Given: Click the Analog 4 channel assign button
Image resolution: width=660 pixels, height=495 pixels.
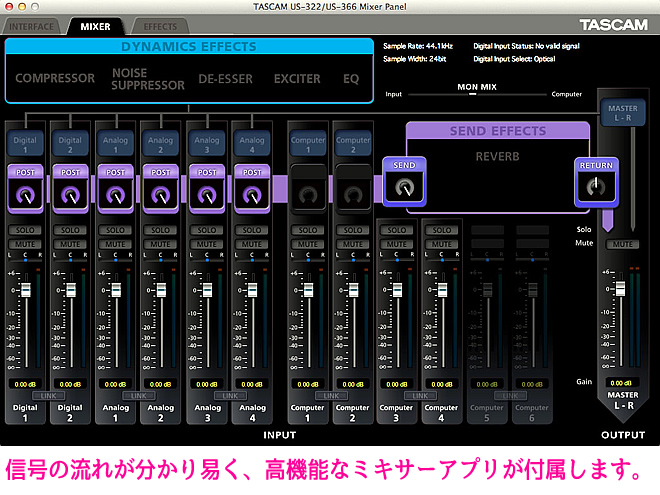Looking at the screenshot, I should 252,144.
